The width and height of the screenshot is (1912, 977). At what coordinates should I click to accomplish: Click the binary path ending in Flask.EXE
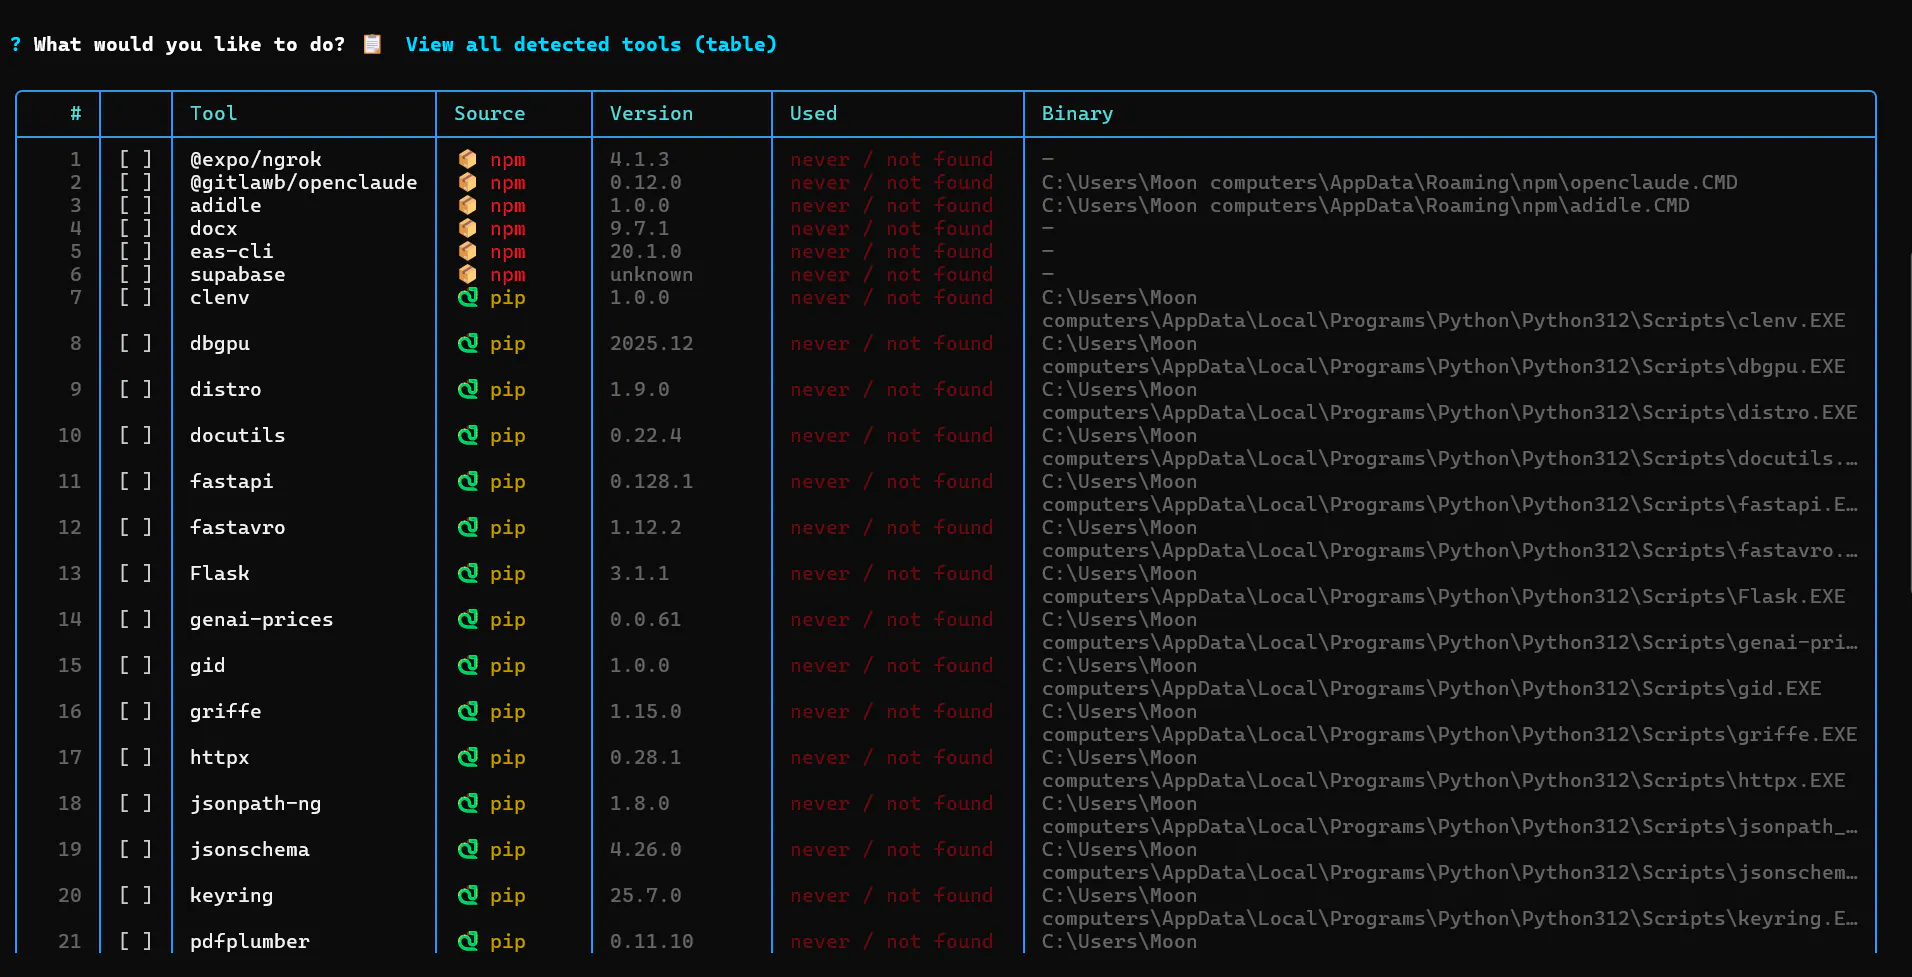tap(1443, 585)
